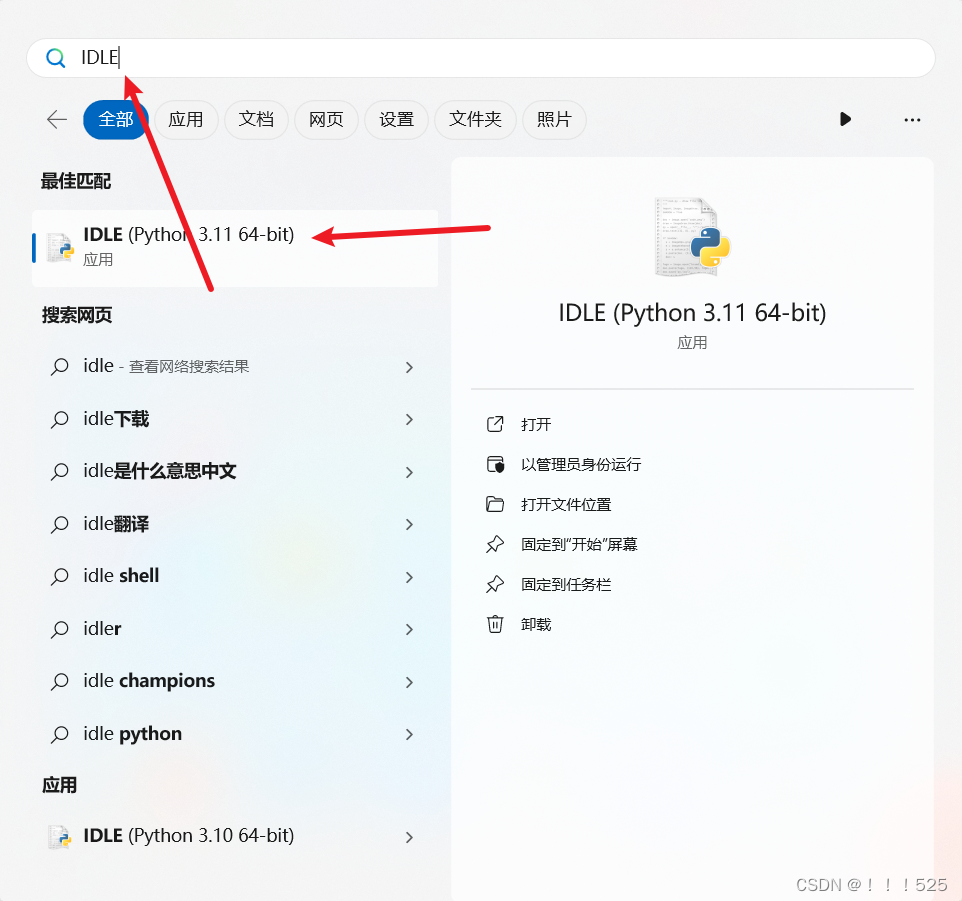Expand the 'idler' chevron
962x901 pixels.
pyautogui.click(x=409, y=629)
